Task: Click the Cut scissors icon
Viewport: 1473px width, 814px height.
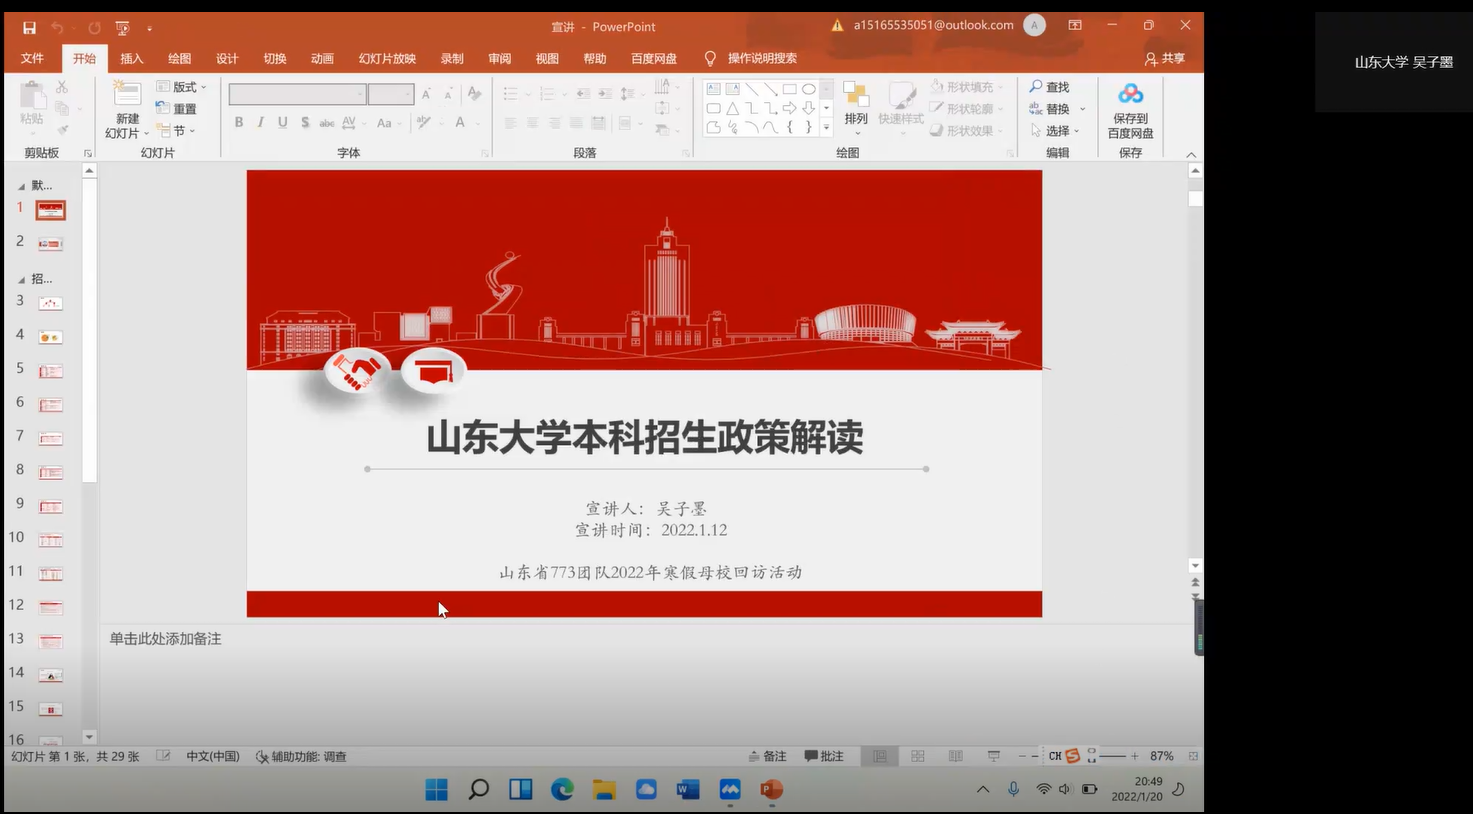Action: [x=62, y=88]
